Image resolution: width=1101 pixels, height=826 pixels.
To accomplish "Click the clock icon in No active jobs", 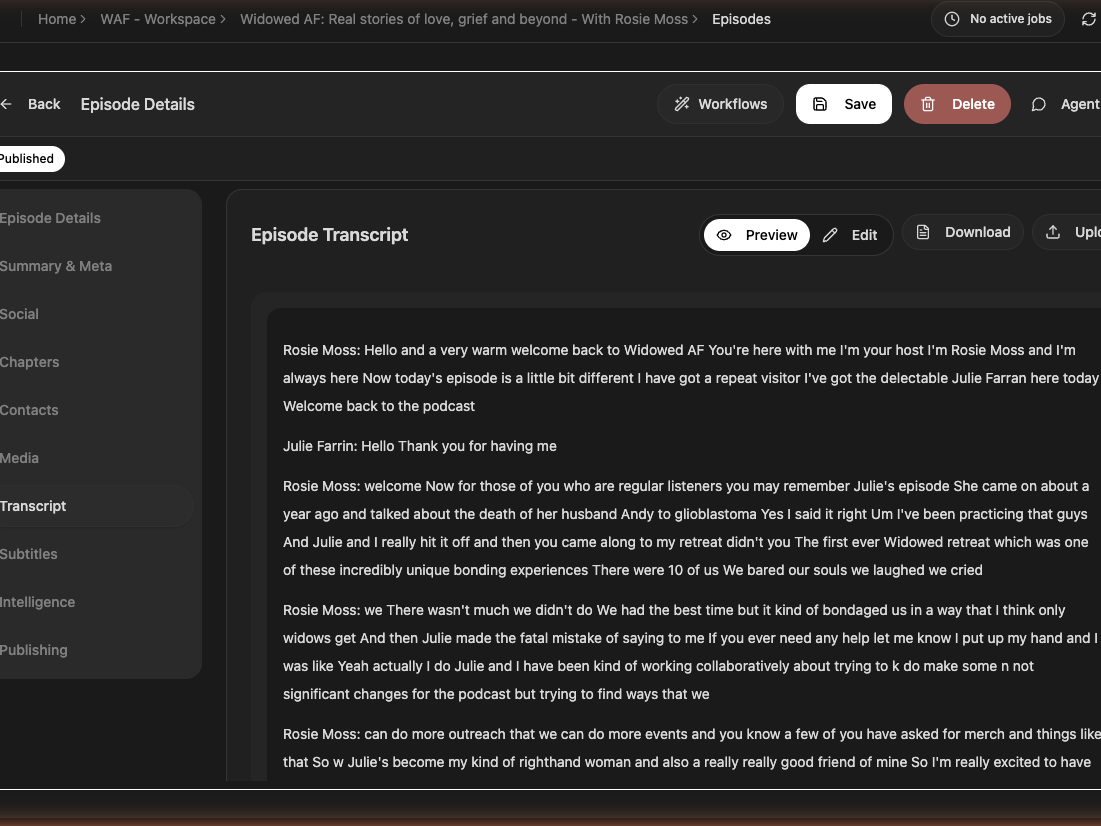I will [951, 19].
